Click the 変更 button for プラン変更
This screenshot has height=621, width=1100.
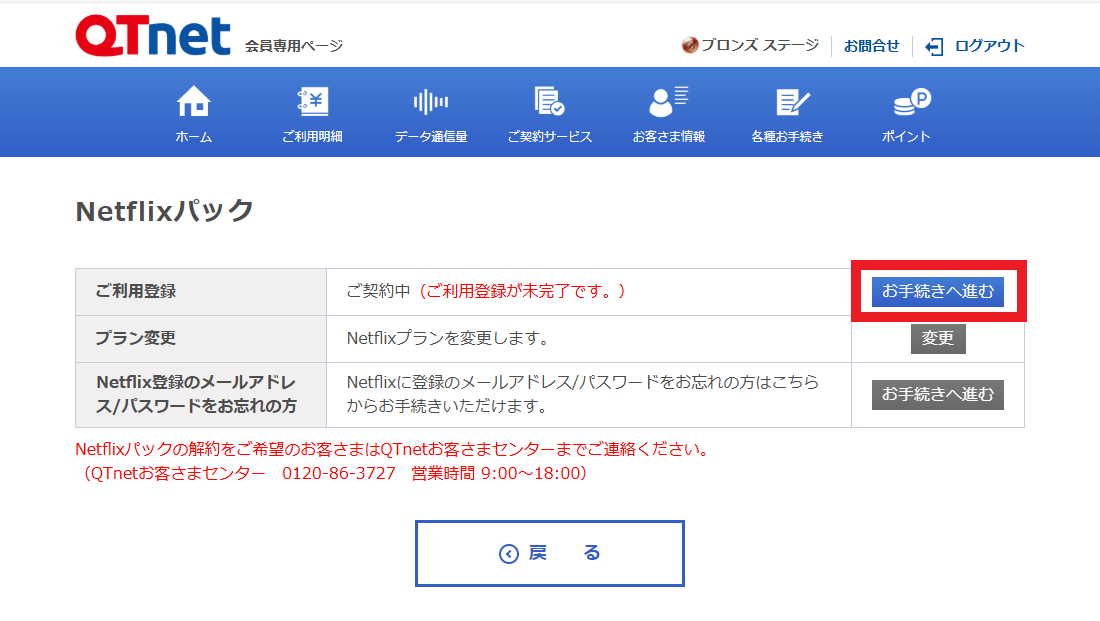[938, 338]
